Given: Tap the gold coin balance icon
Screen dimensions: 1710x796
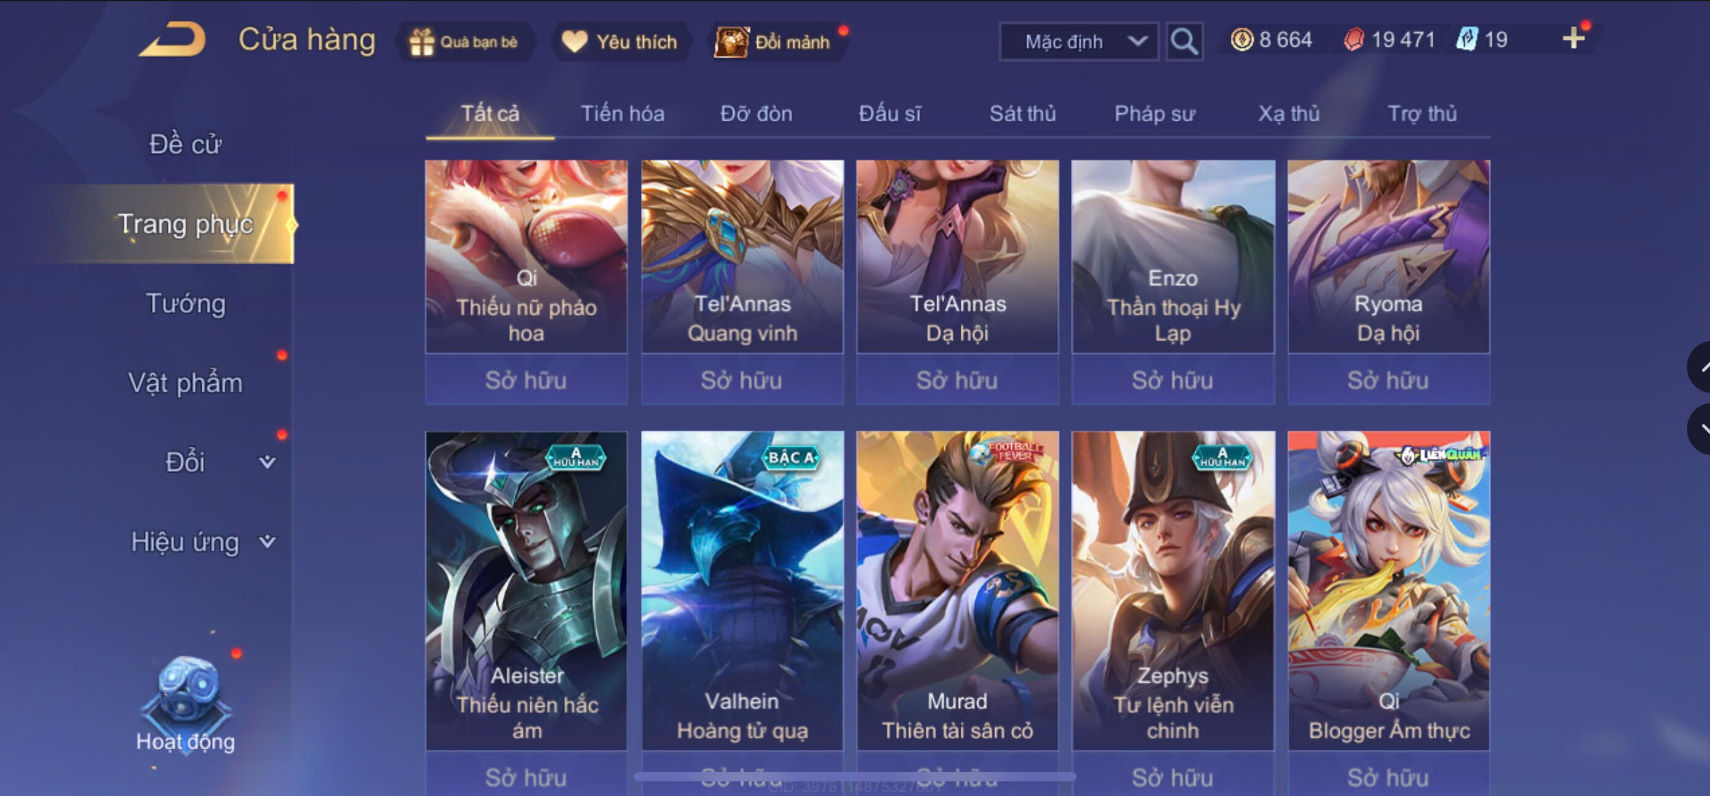Looking at the screenshot, I should [x=1242, y=40].
